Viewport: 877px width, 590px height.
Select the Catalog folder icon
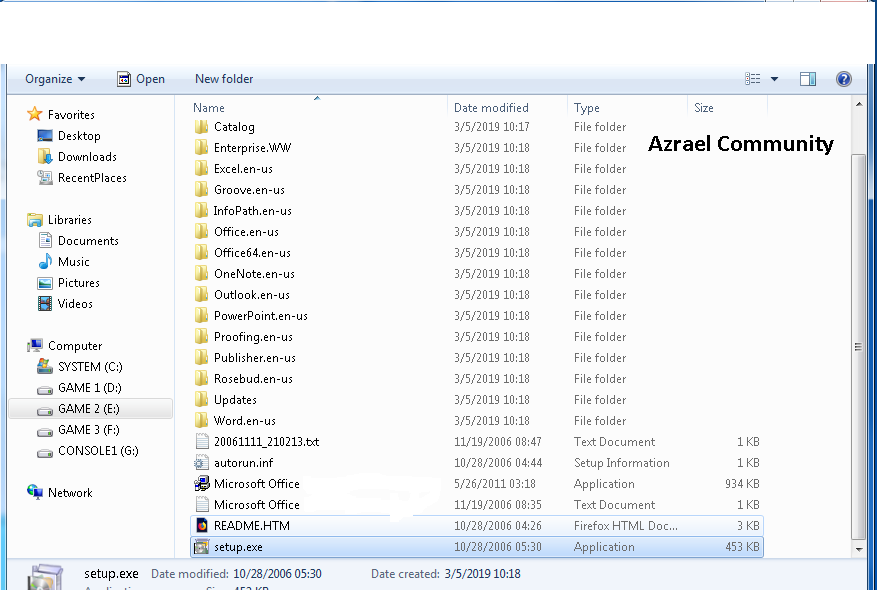tap(201, 127)
